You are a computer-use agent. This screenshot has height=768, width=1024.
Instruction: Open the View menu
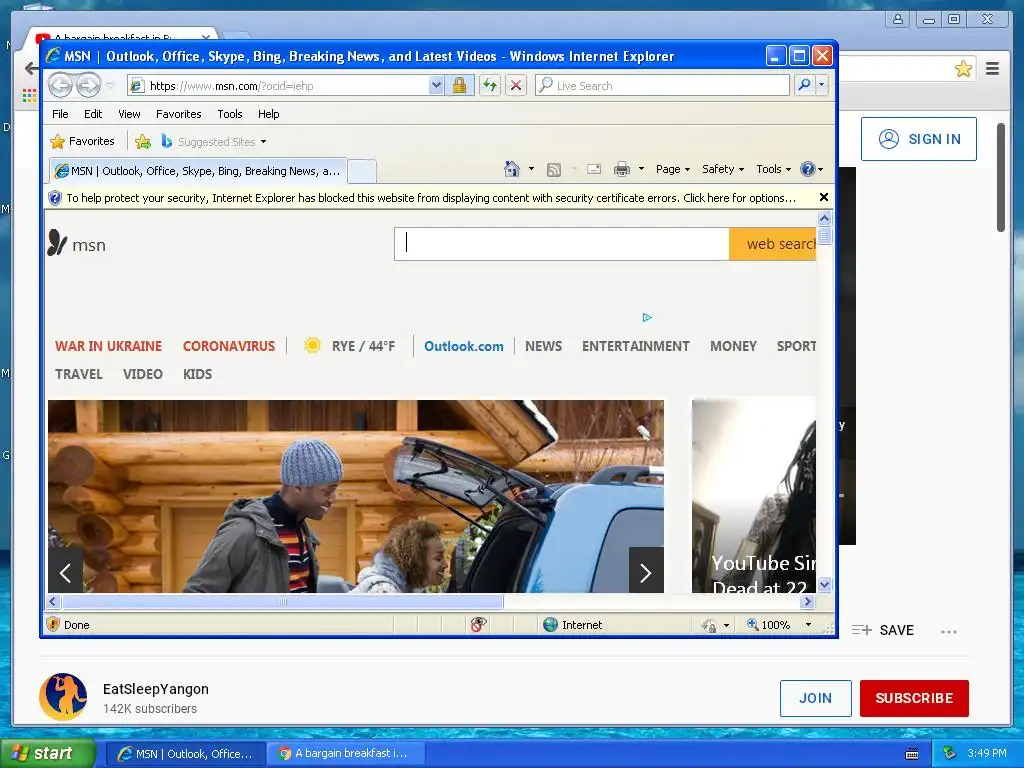pos(129,114)
